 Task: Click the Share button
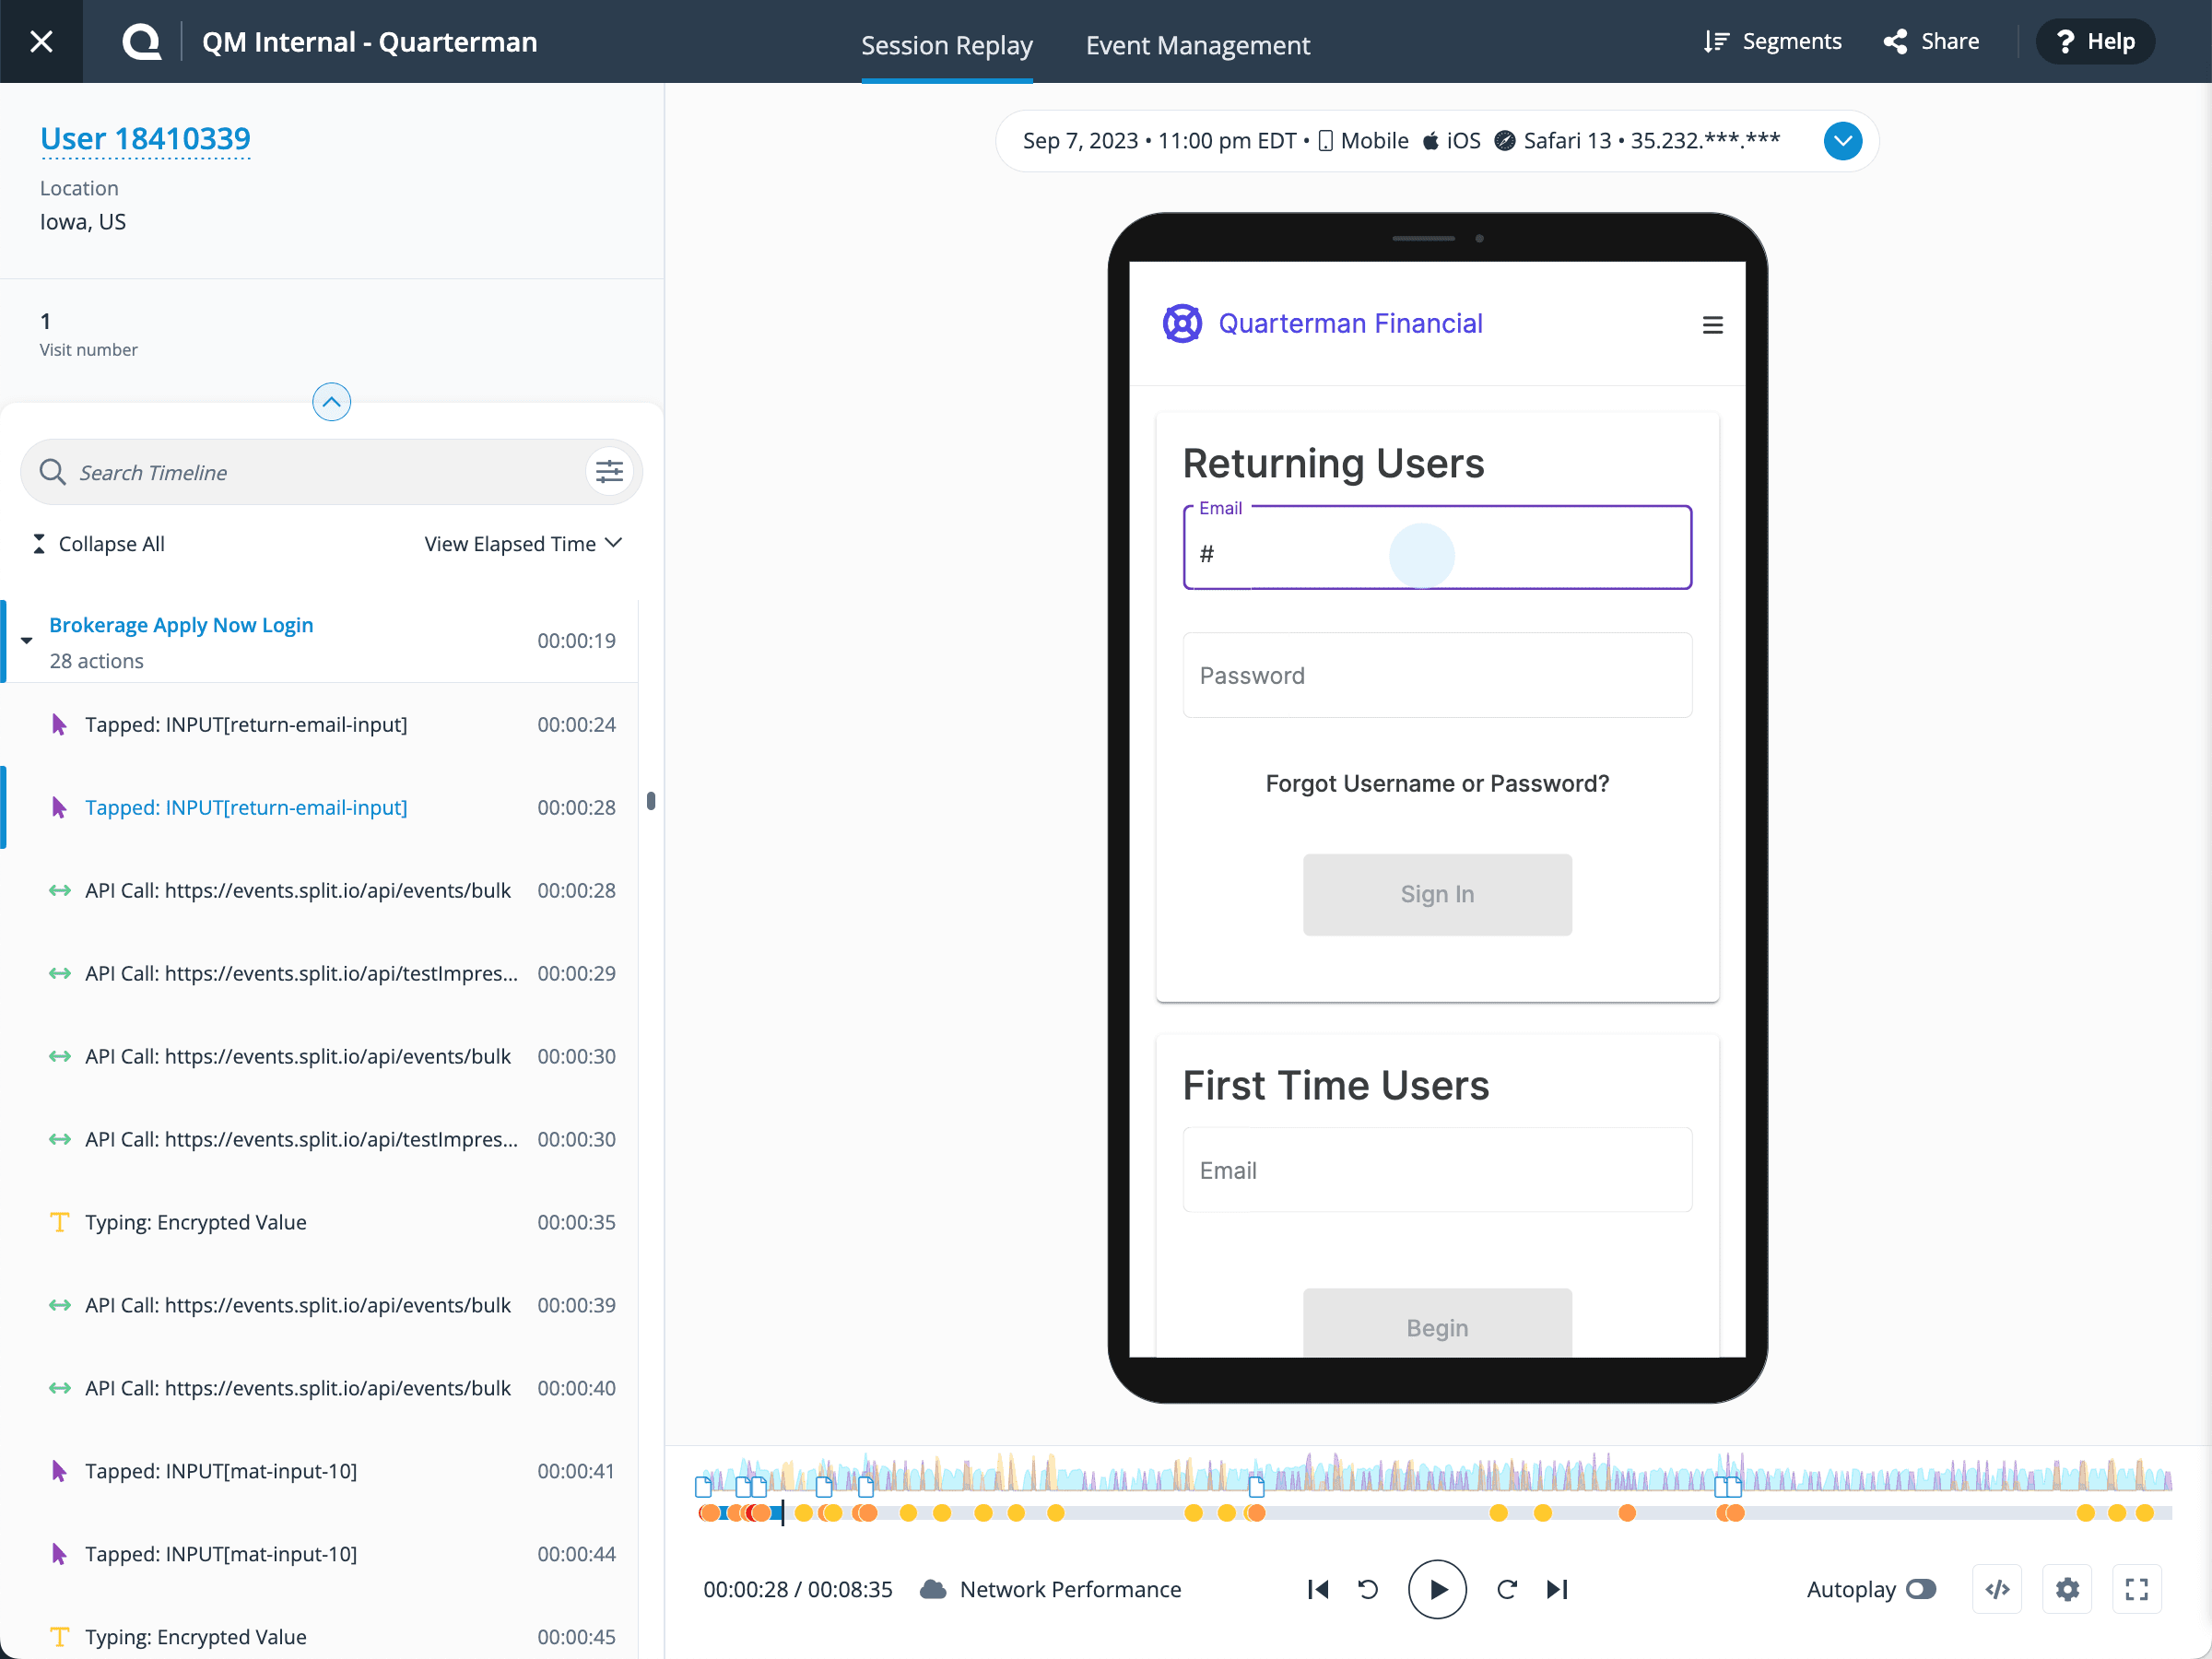coord(1931,41)
